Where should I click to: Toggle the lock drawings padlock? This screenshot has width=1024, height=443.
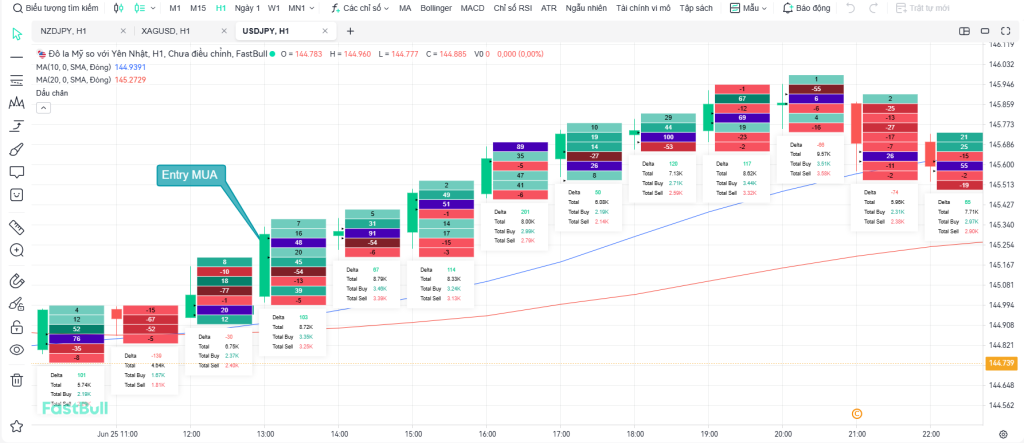pos(16,326)
